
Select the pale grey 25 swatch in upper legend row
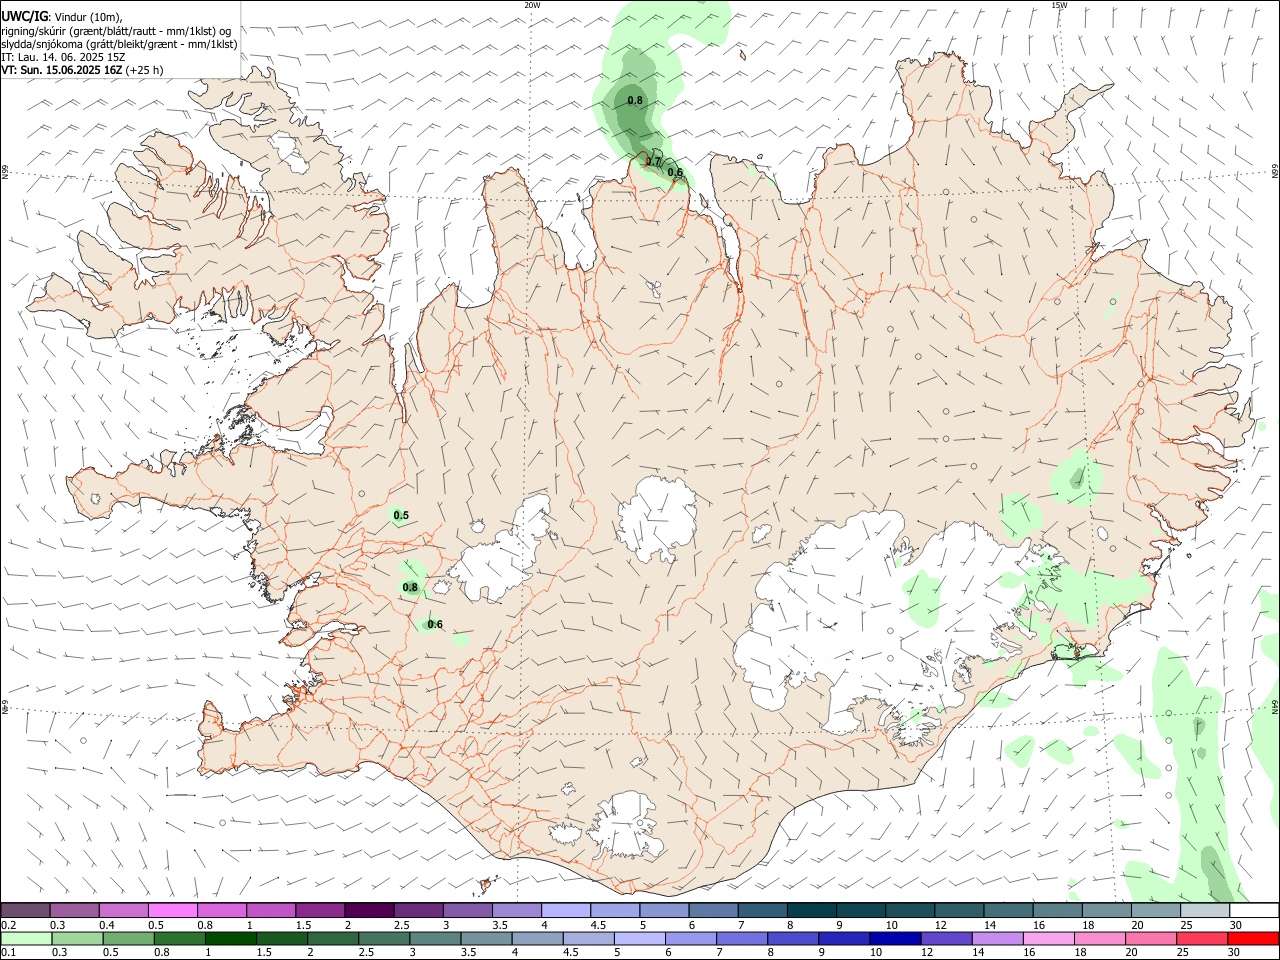click(x=1205, y=910)
